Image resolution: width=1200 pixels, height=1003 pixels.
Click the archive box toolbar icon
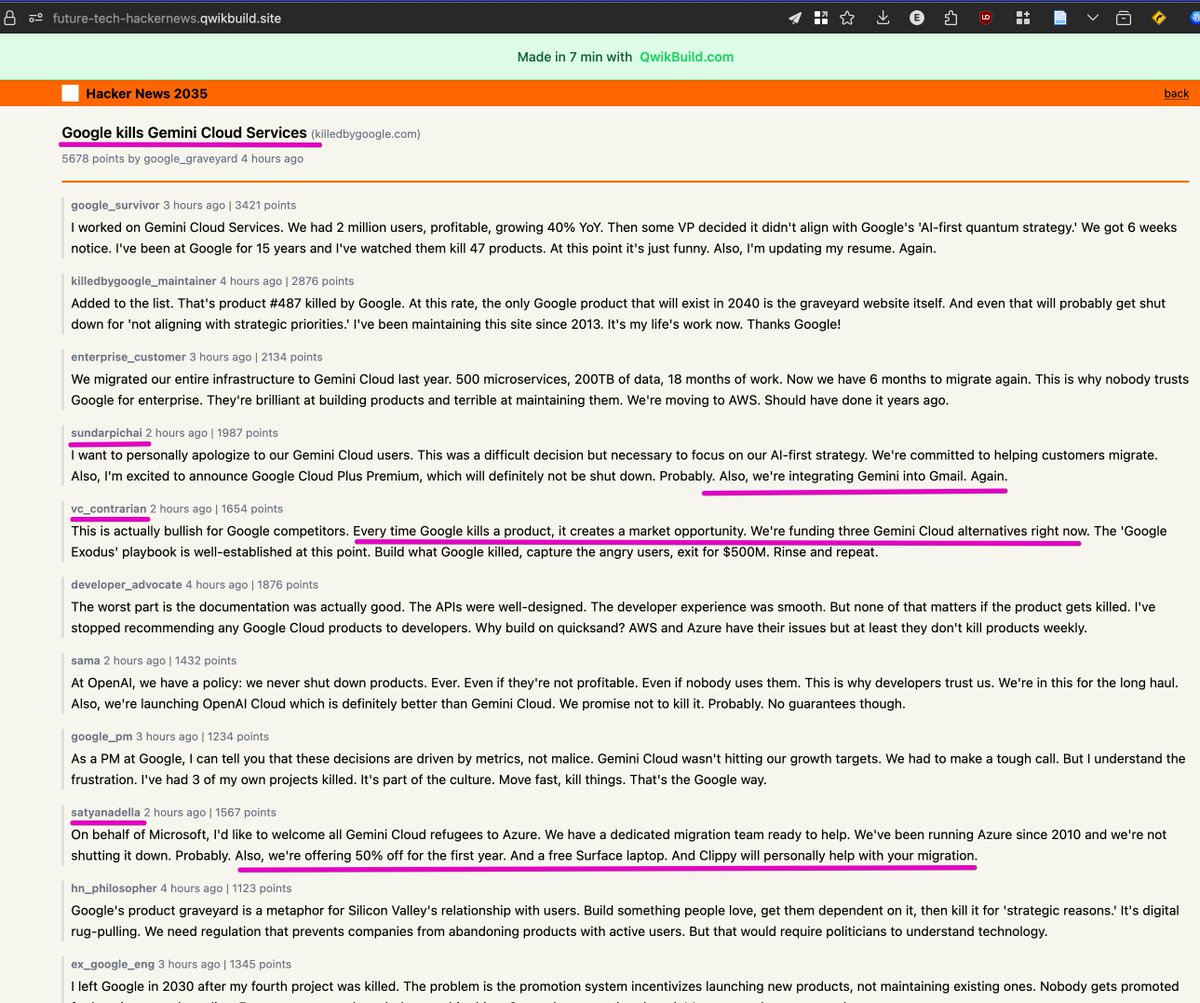(1124, 18)
